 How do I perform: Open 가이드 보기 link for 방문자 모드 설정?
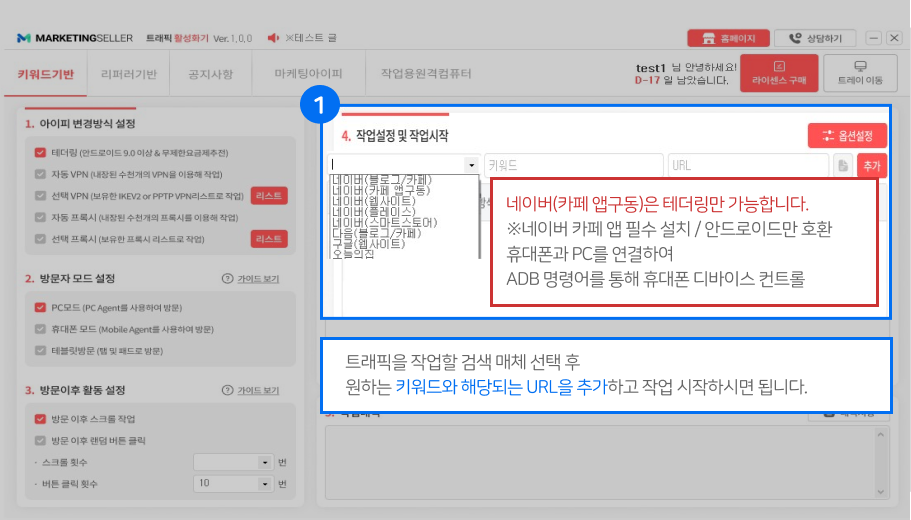(258, 279)
